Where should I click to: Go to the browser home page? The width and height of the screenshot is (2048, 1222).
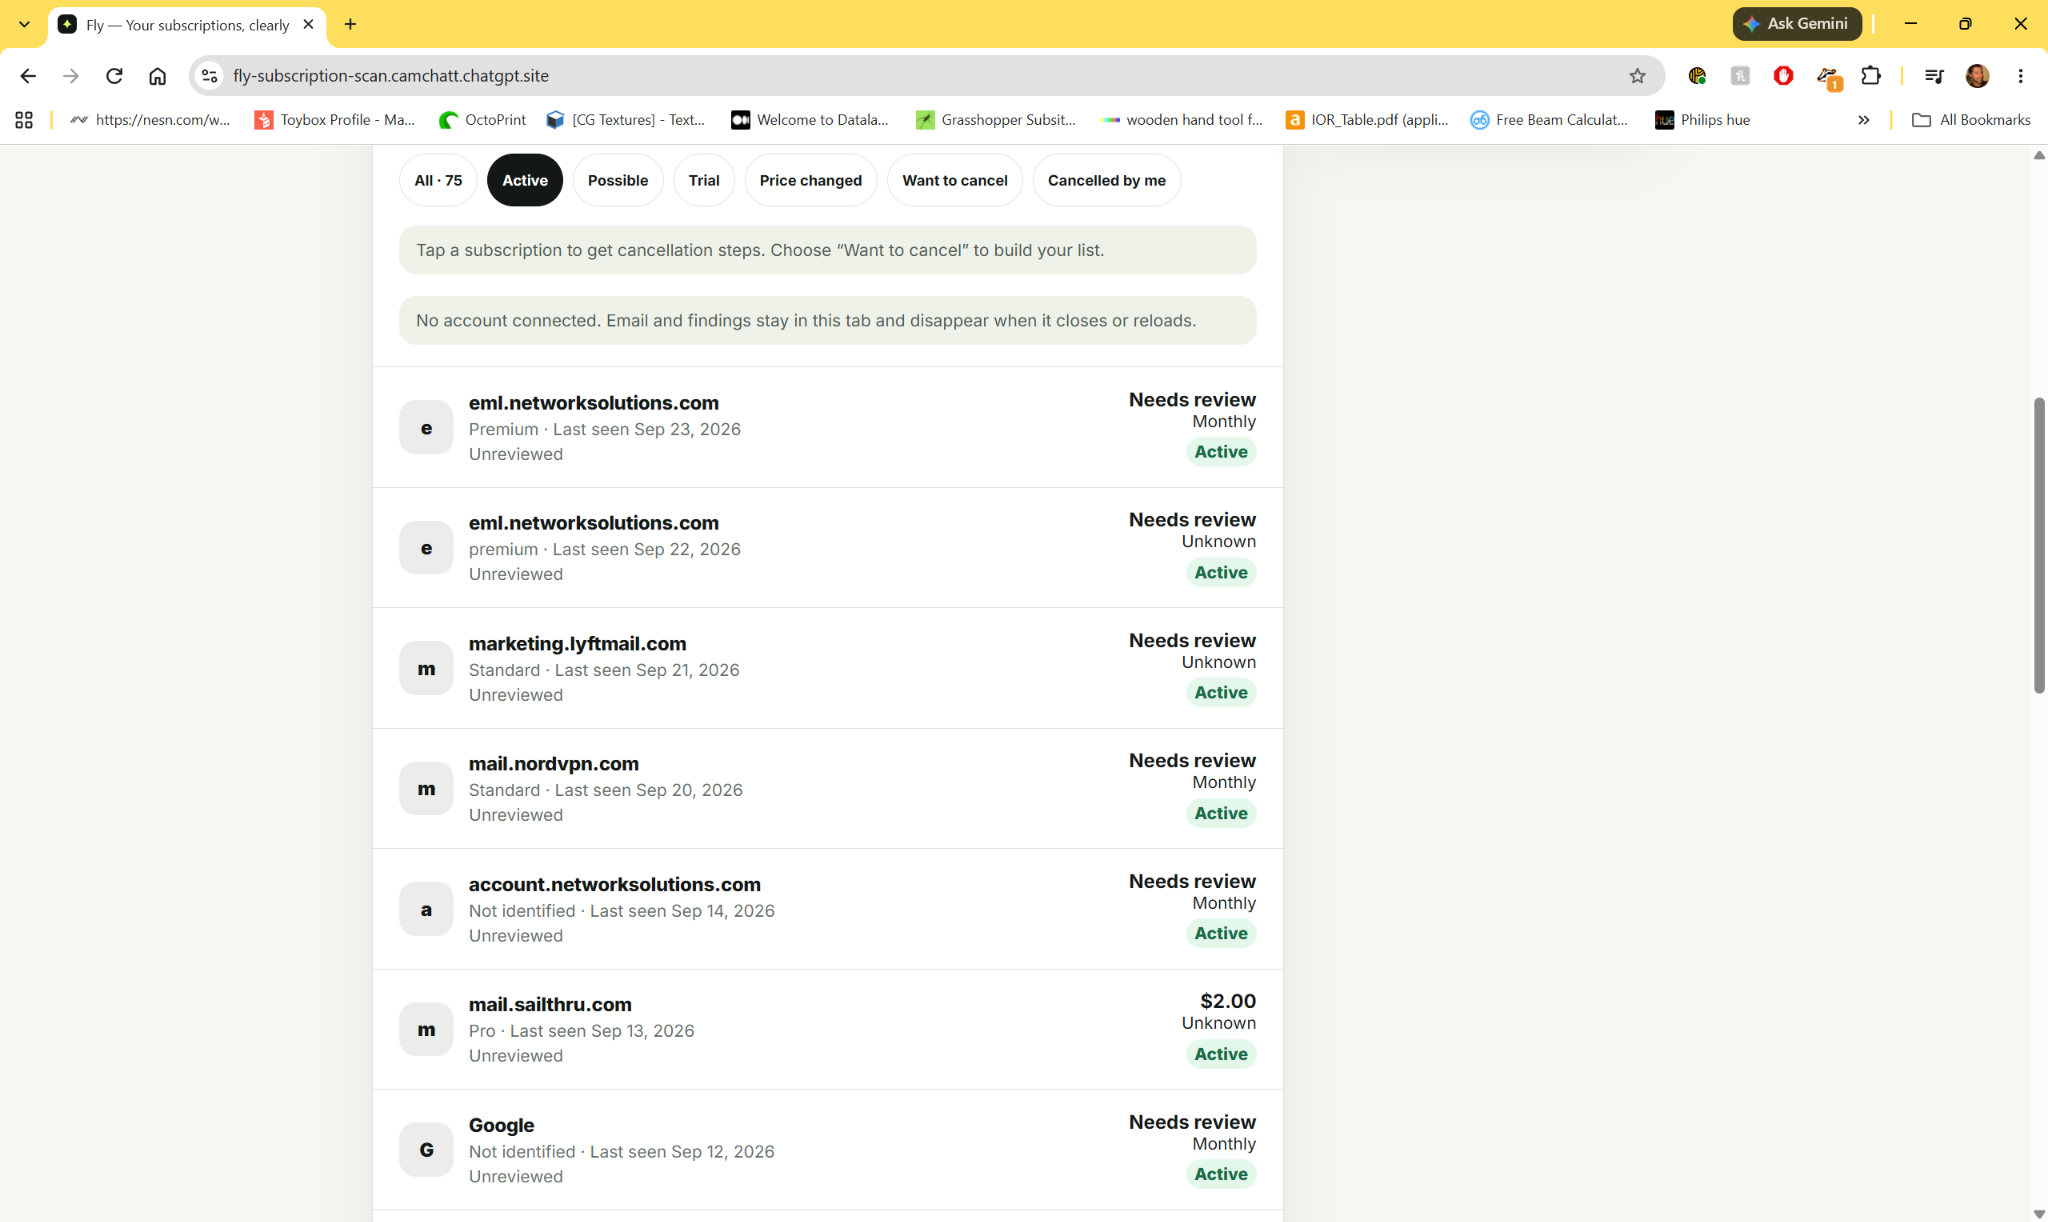157,76
